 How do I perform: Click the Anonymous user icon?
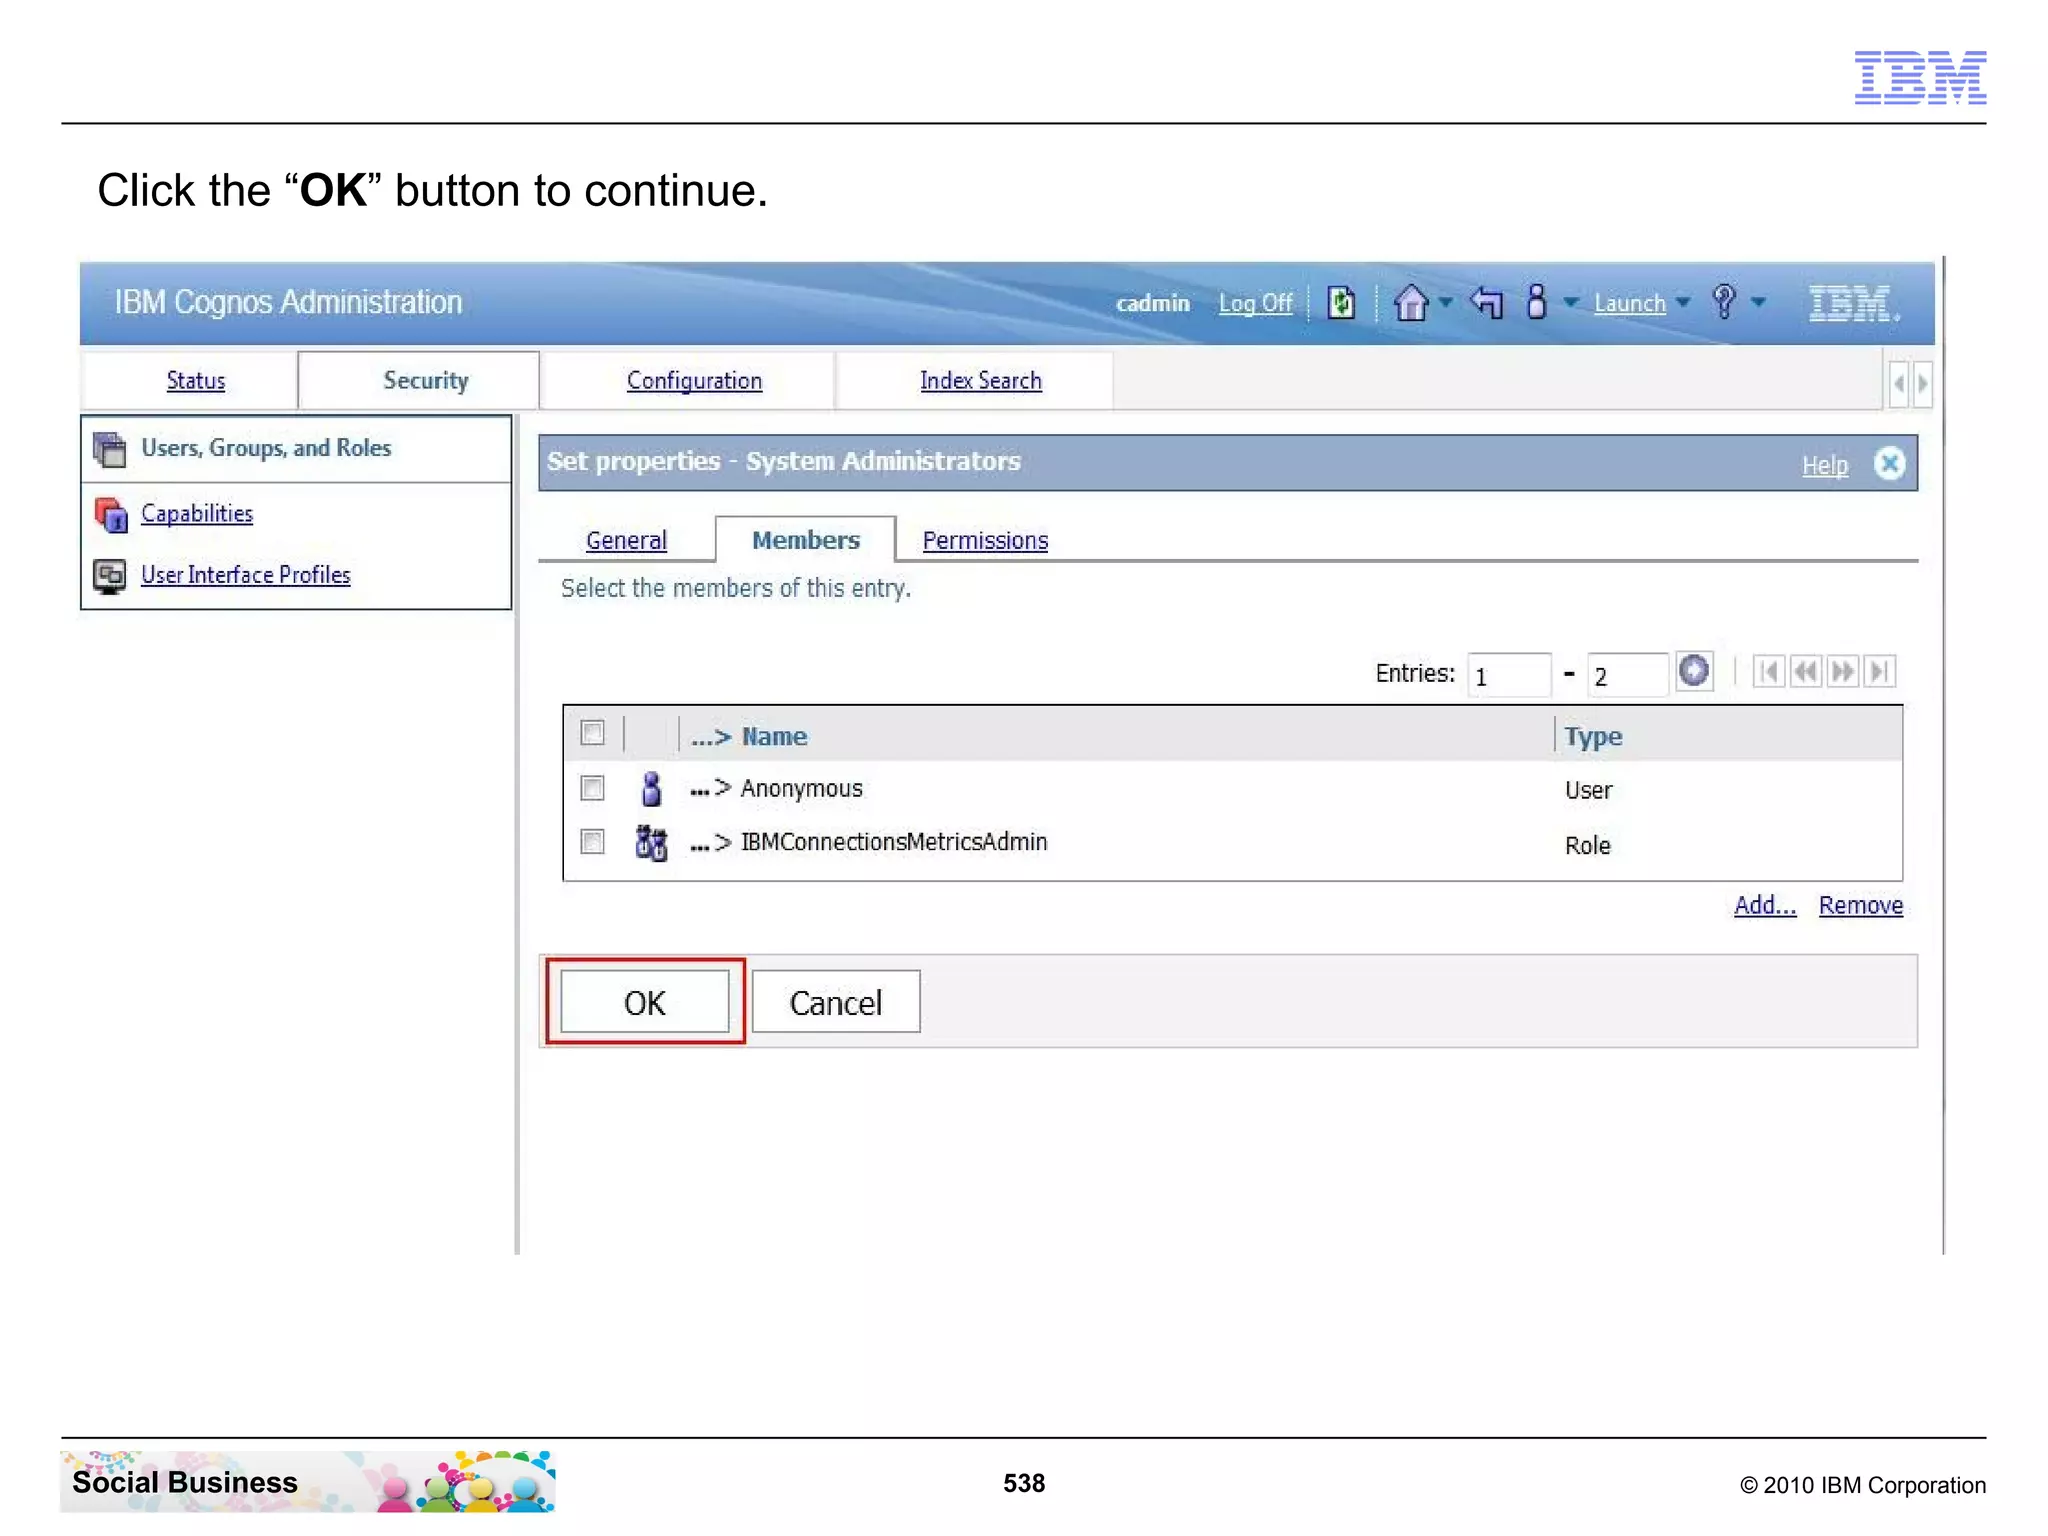[651, 789]
